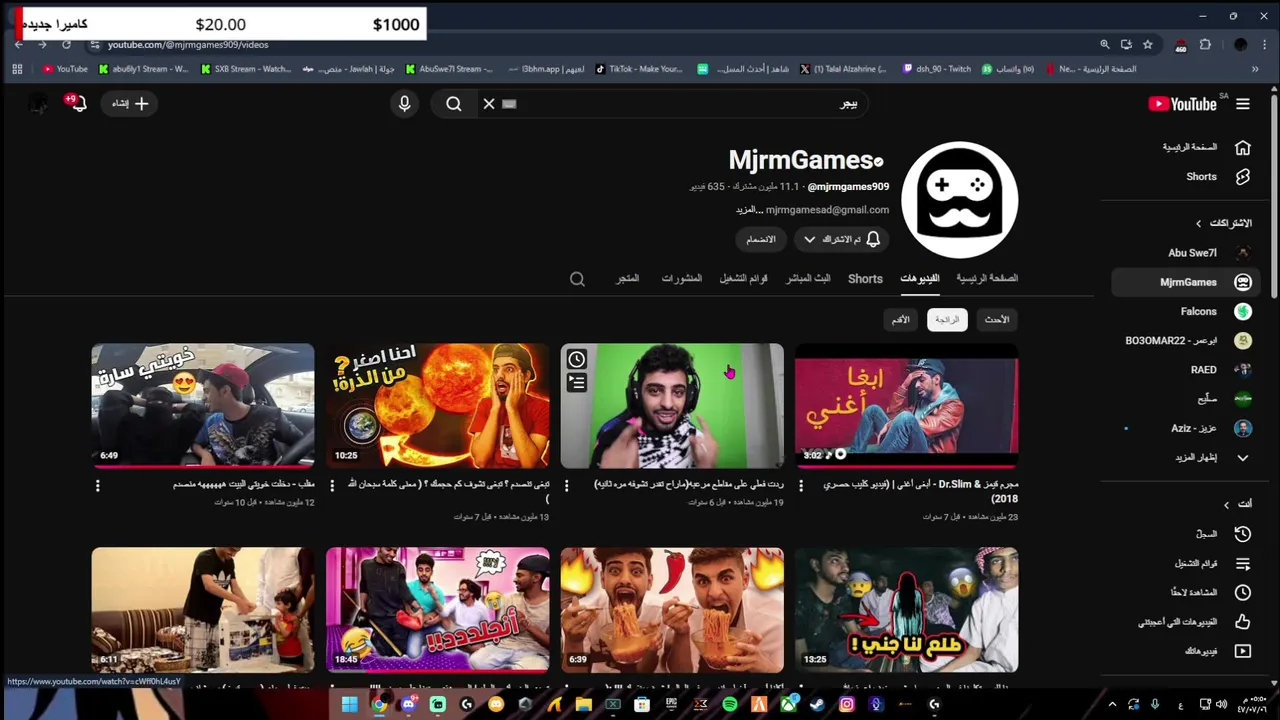Screen dimensions: 1280x720
Task: Switch to Playlists (قوائم التشغيل) tab
Action: (744, 278)
